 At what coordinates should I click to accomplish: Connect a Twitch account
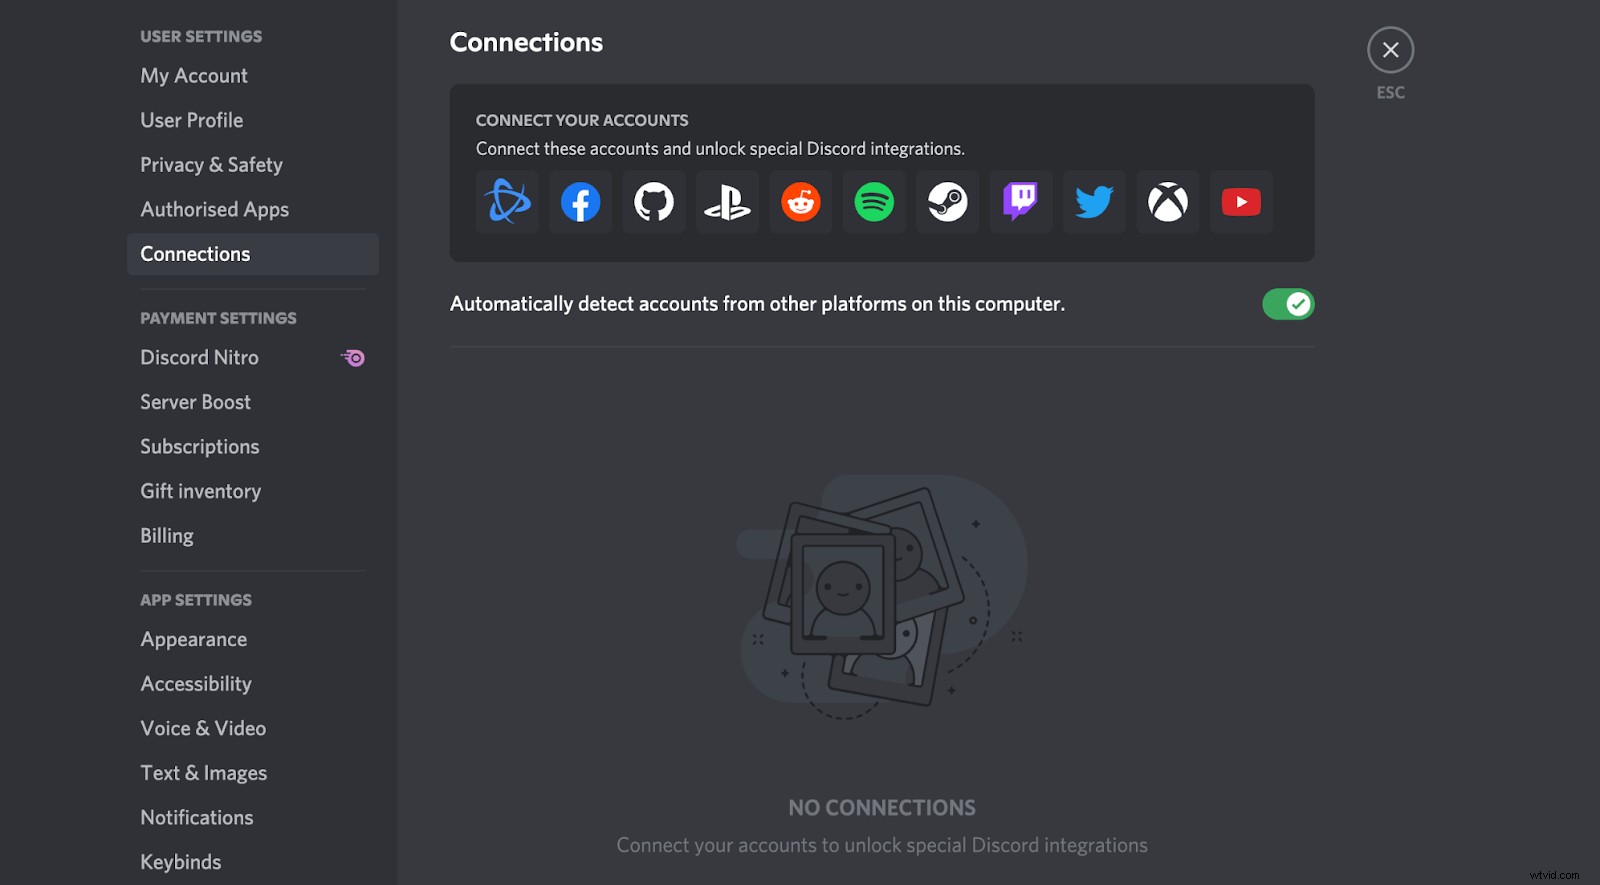(1021, 202)
